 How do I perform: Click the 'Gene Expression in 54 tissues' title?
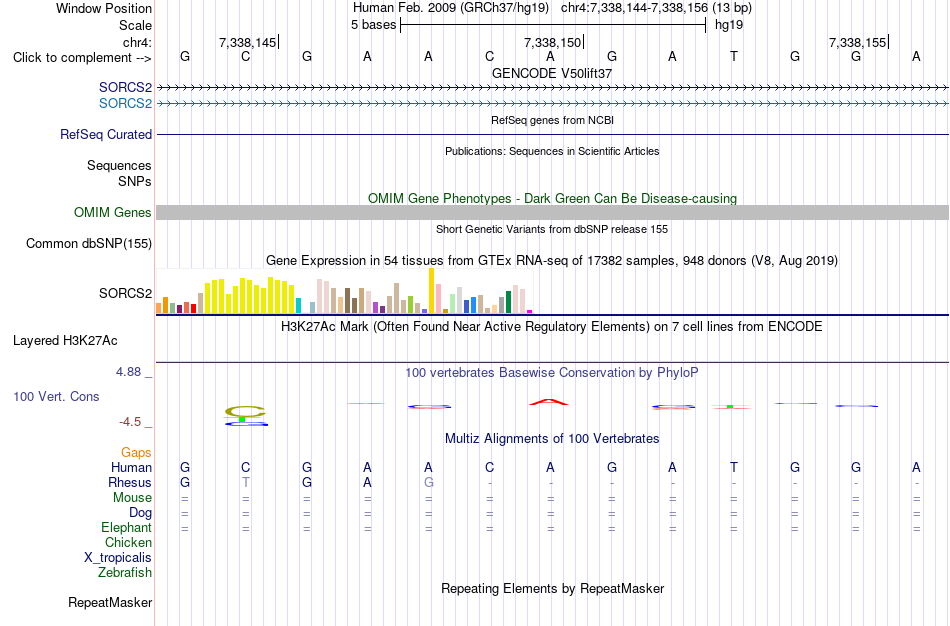coord(552,261)
